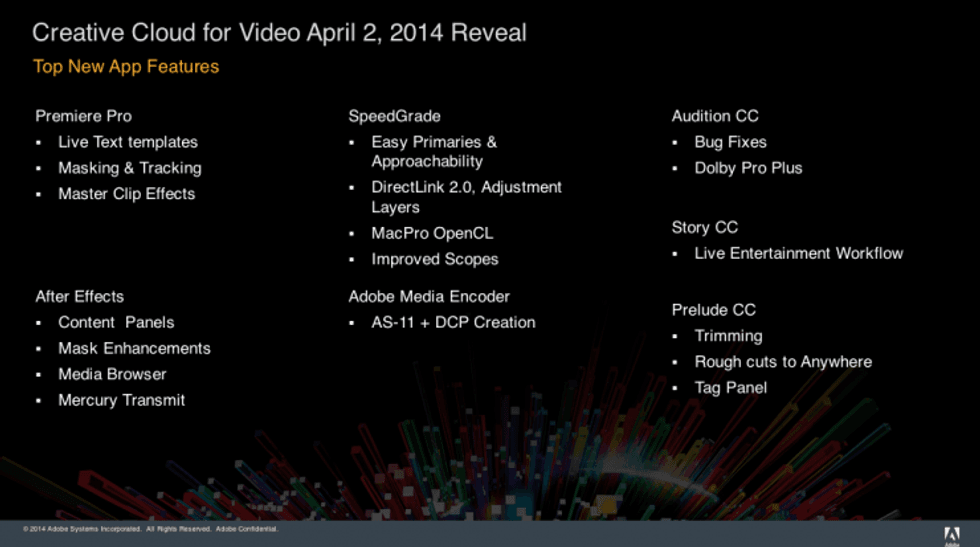Click 'DirectLink 2.0, Adjustment Layers' bullet
This screenshot has width=980, height=547.
[x=466, y=197]
